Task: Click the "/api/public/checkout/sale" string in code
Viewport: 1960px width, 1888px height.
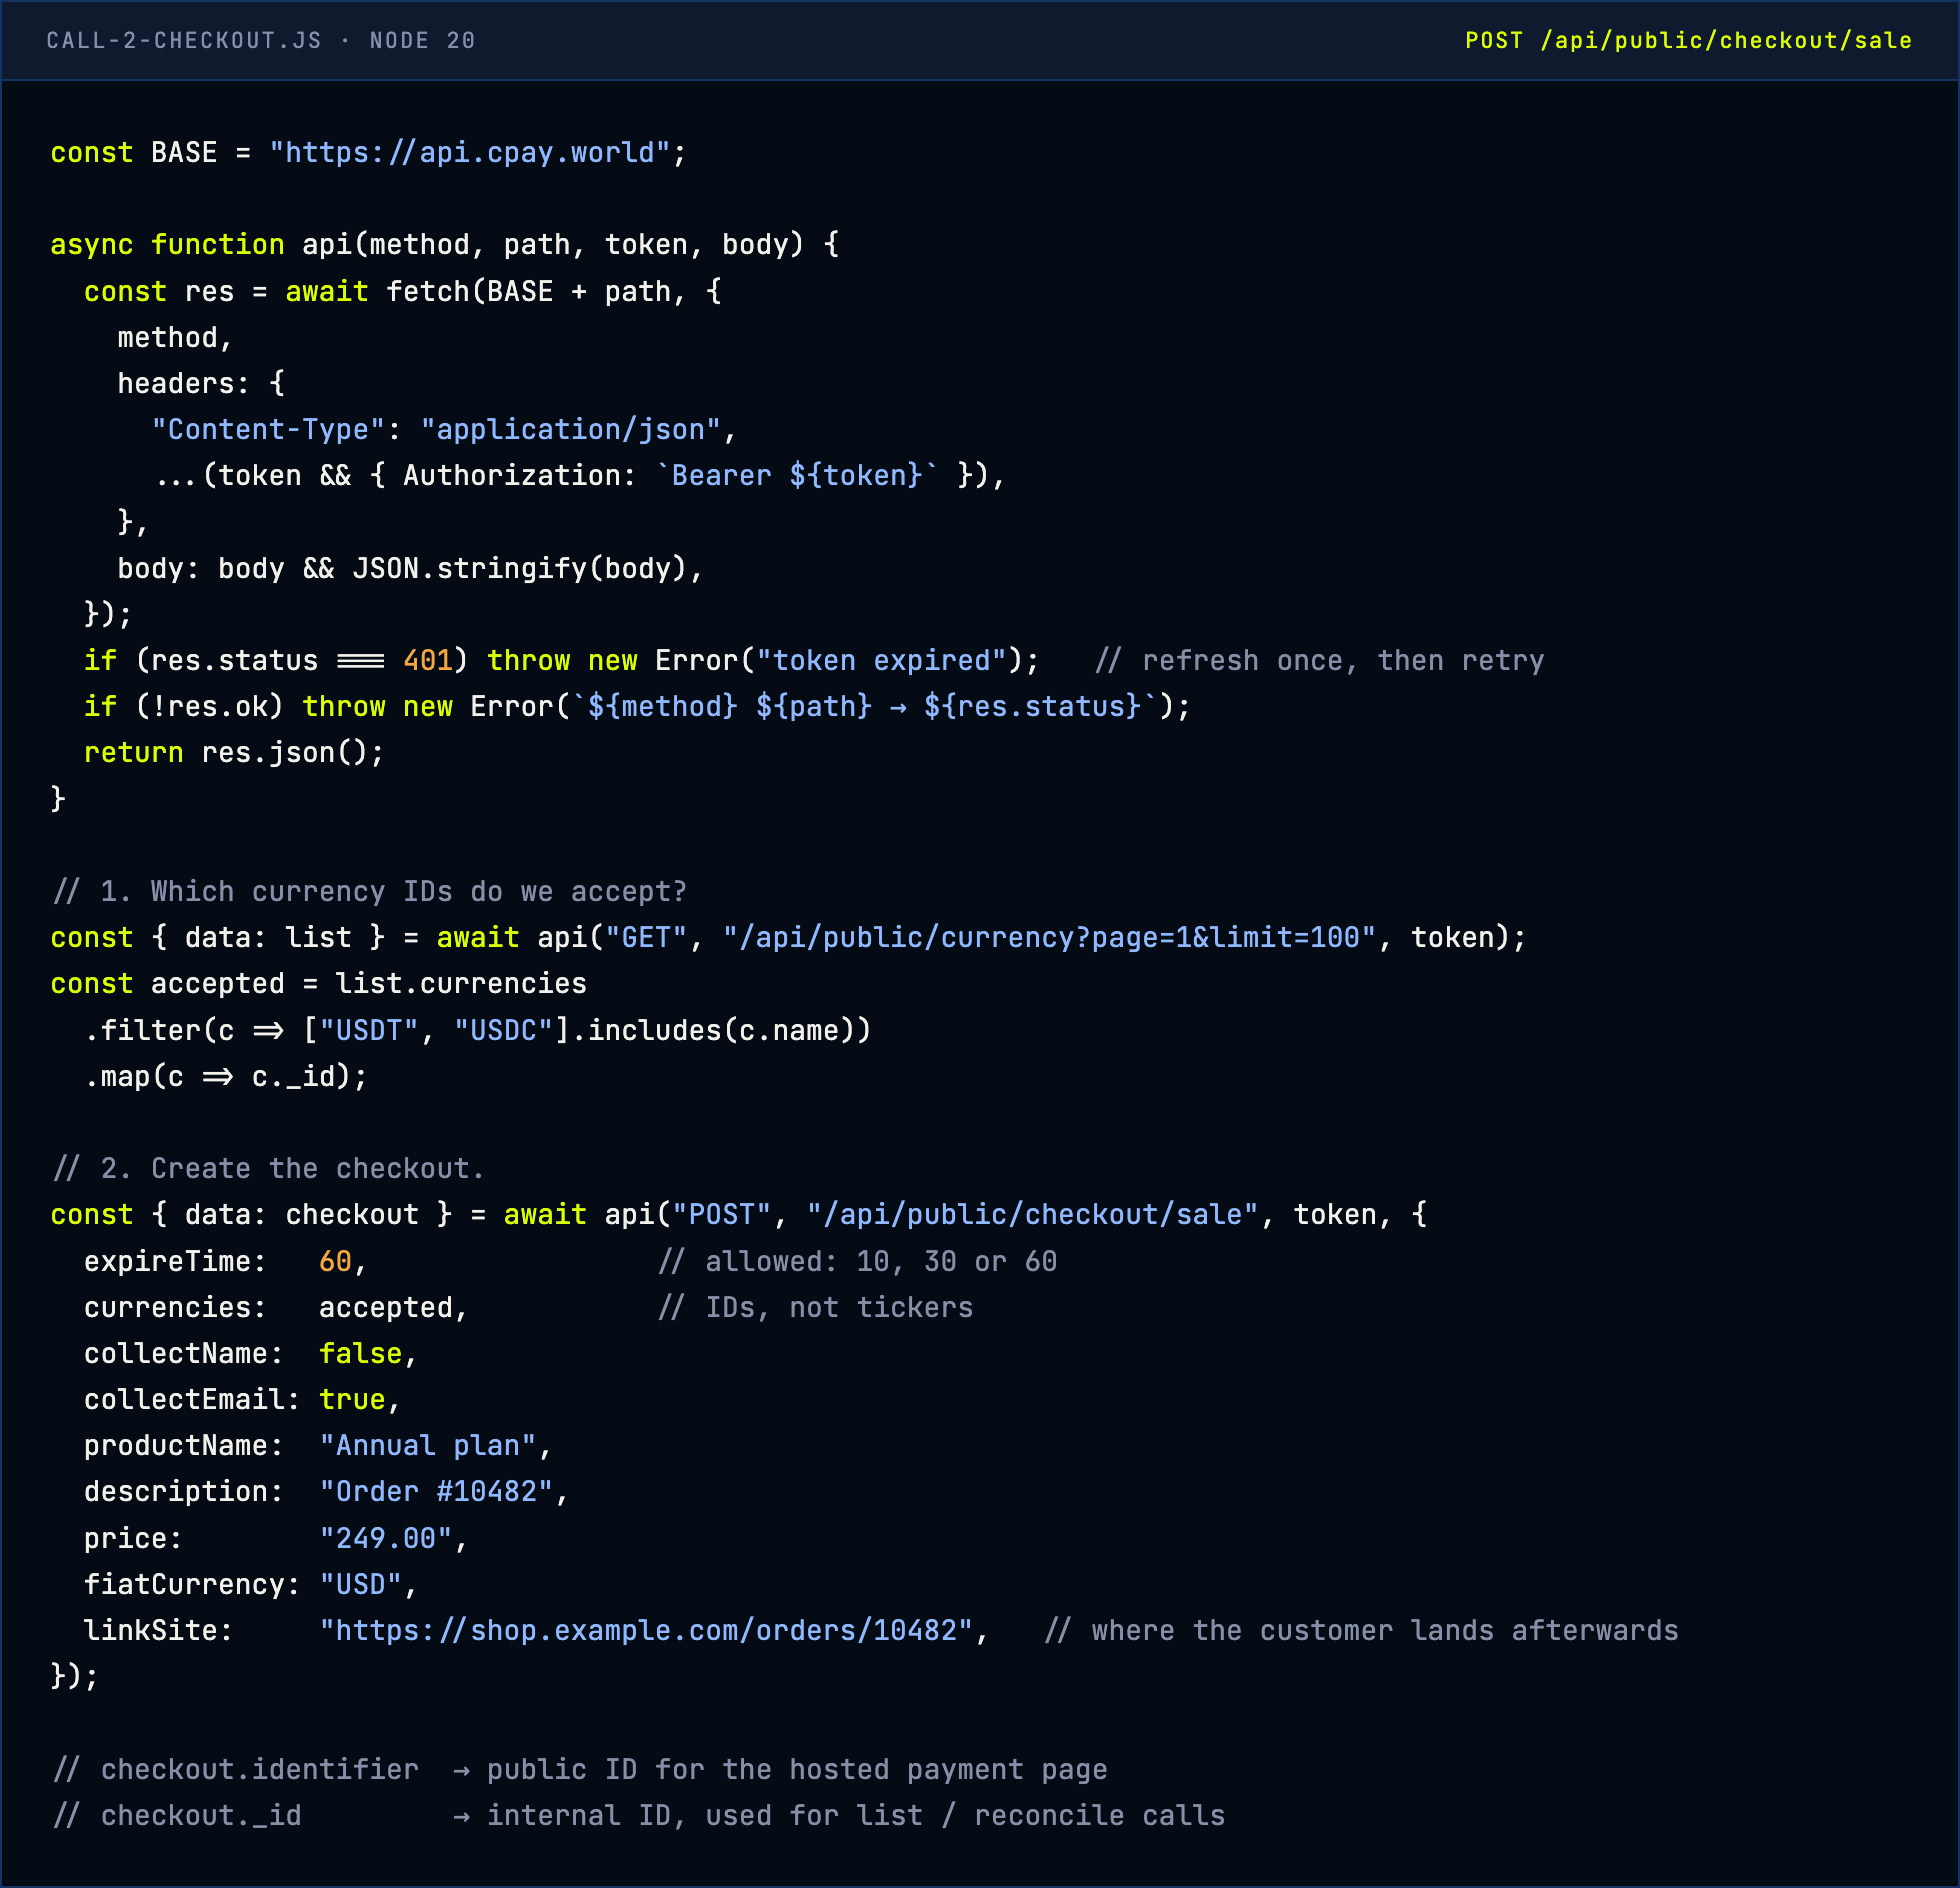Action: tap(1033, 1214)
